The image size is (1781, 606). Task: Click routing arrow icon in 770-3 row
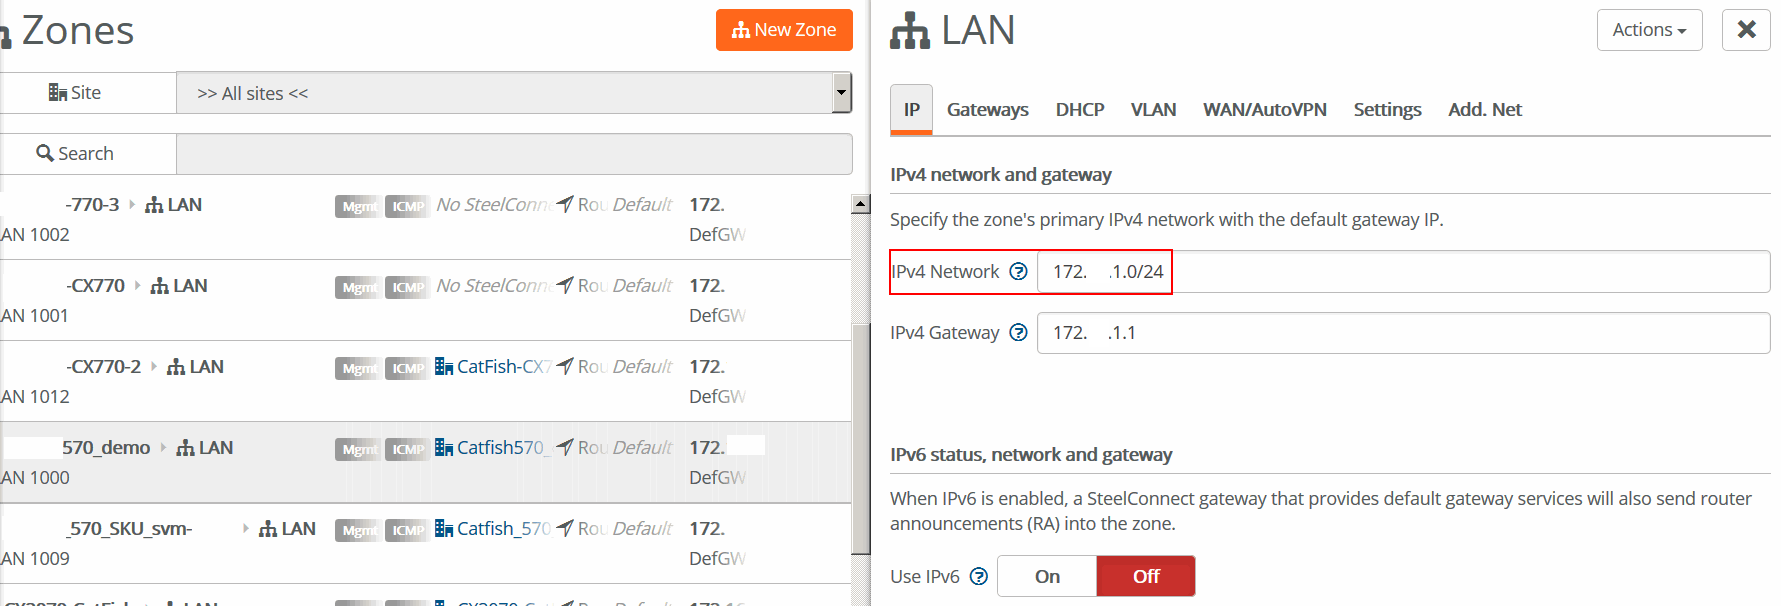[x=565, y=204]
